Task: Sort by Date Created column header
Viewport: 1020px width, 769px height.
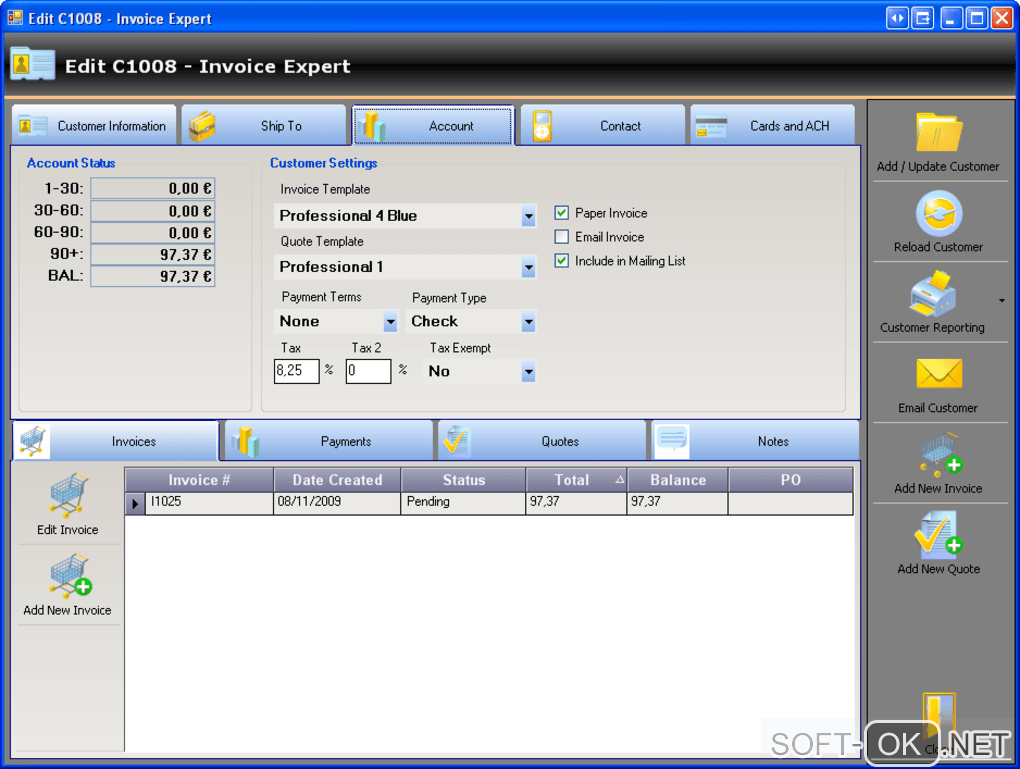Action: [x=337, y=479]
